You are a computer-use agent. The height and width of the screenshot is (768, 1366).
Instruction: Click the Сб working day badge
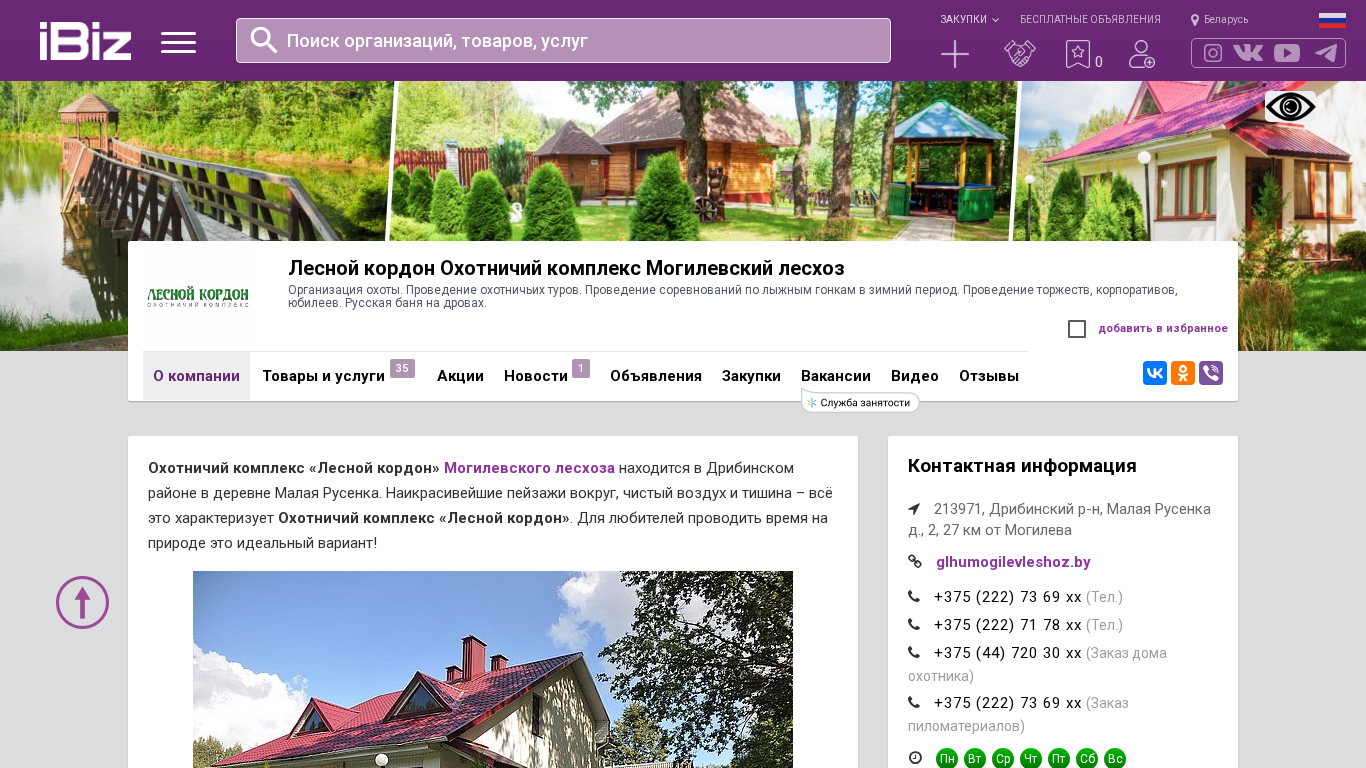pos(1087,759)
